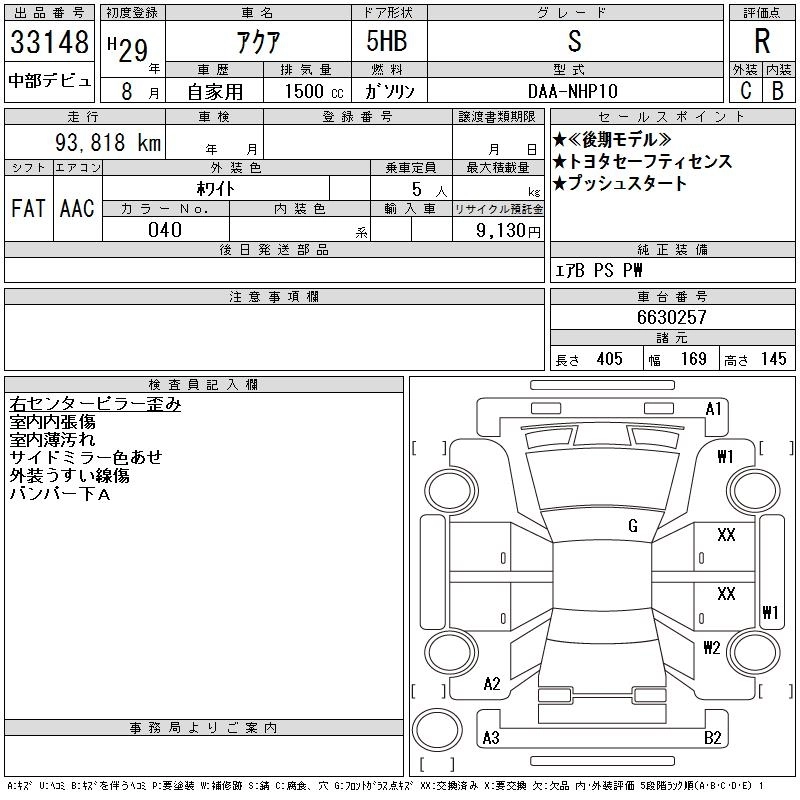The image size is (800, 800).
Task: Select the chassis number 6630257
Action: click(671, 317)
